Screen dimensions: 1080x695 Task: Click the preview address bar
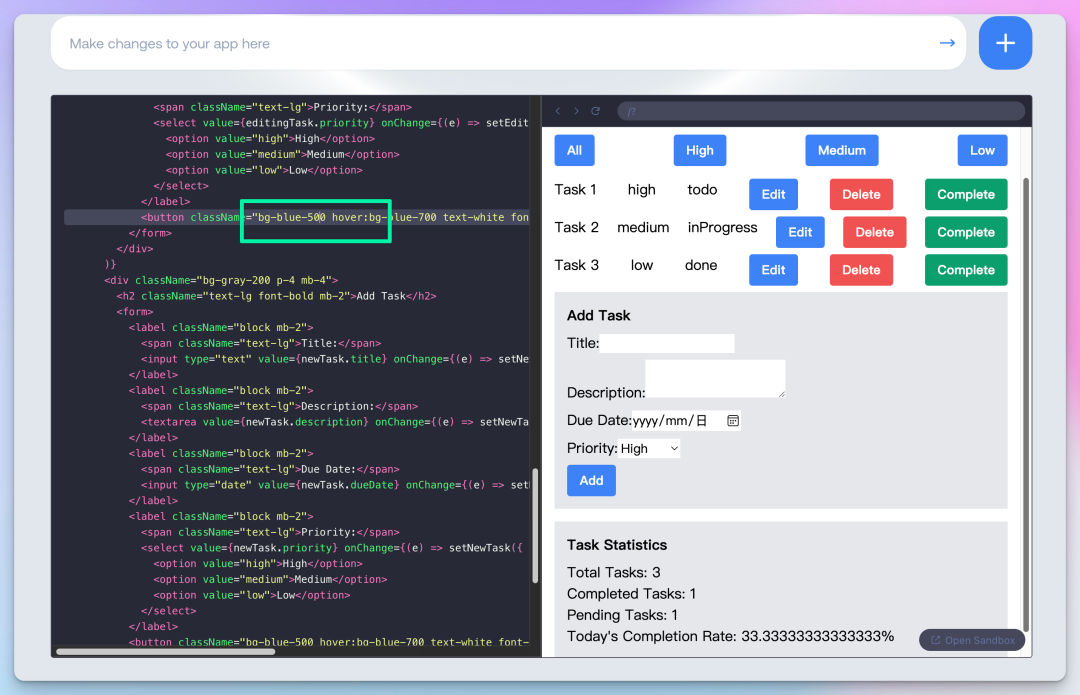click(x=820, y=110)
